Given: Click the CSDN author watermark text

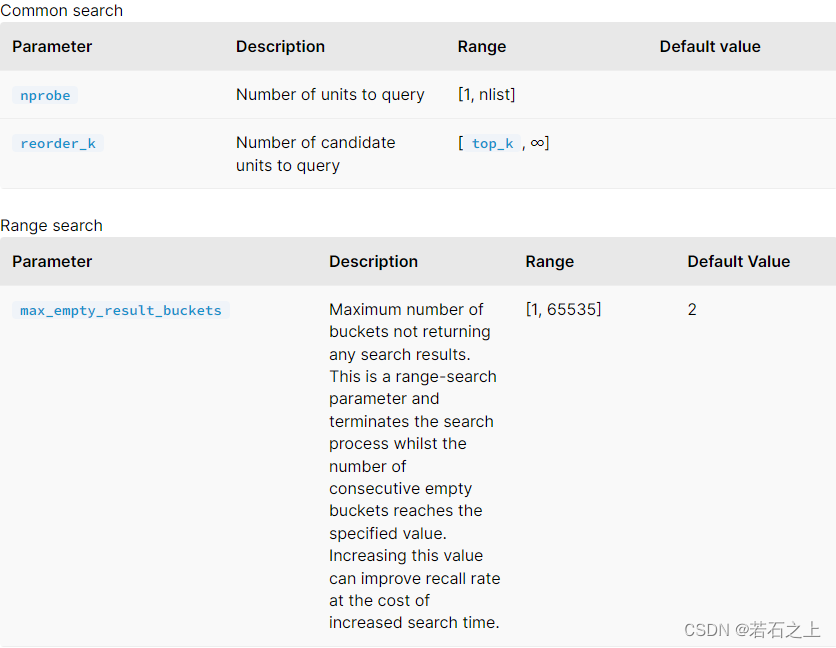Looking at the screenshot, I should (752, 630).
